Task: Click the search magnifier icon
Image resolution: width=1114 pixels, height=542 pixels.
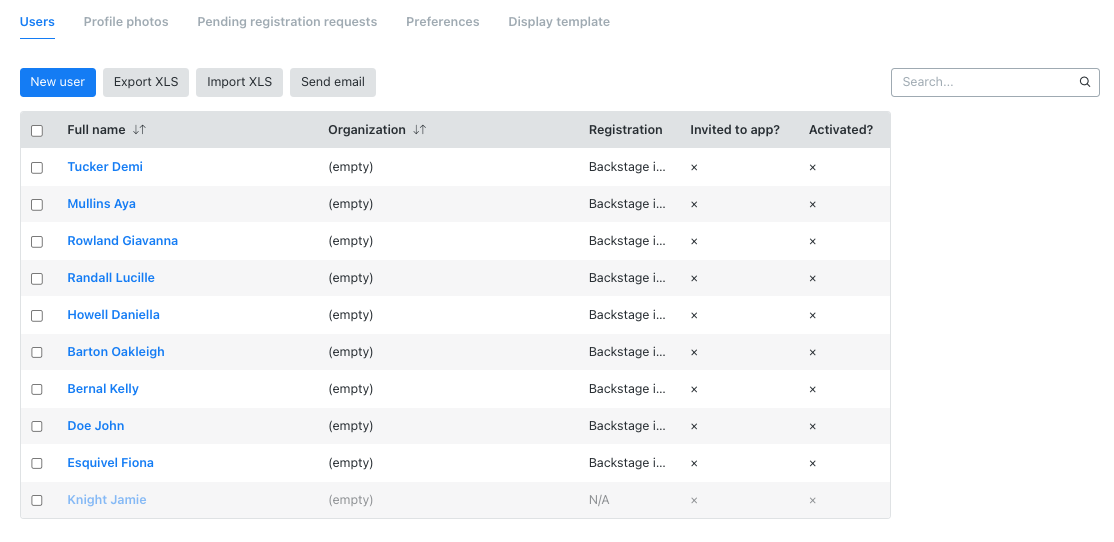Action: (1084, 82)
